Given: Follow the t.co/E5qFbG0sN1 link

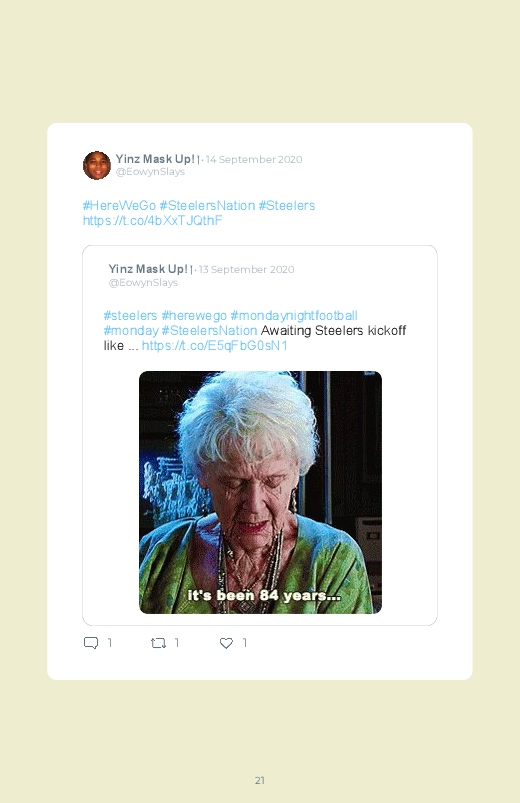Looking at the screenshot, I should pos(215,346).
